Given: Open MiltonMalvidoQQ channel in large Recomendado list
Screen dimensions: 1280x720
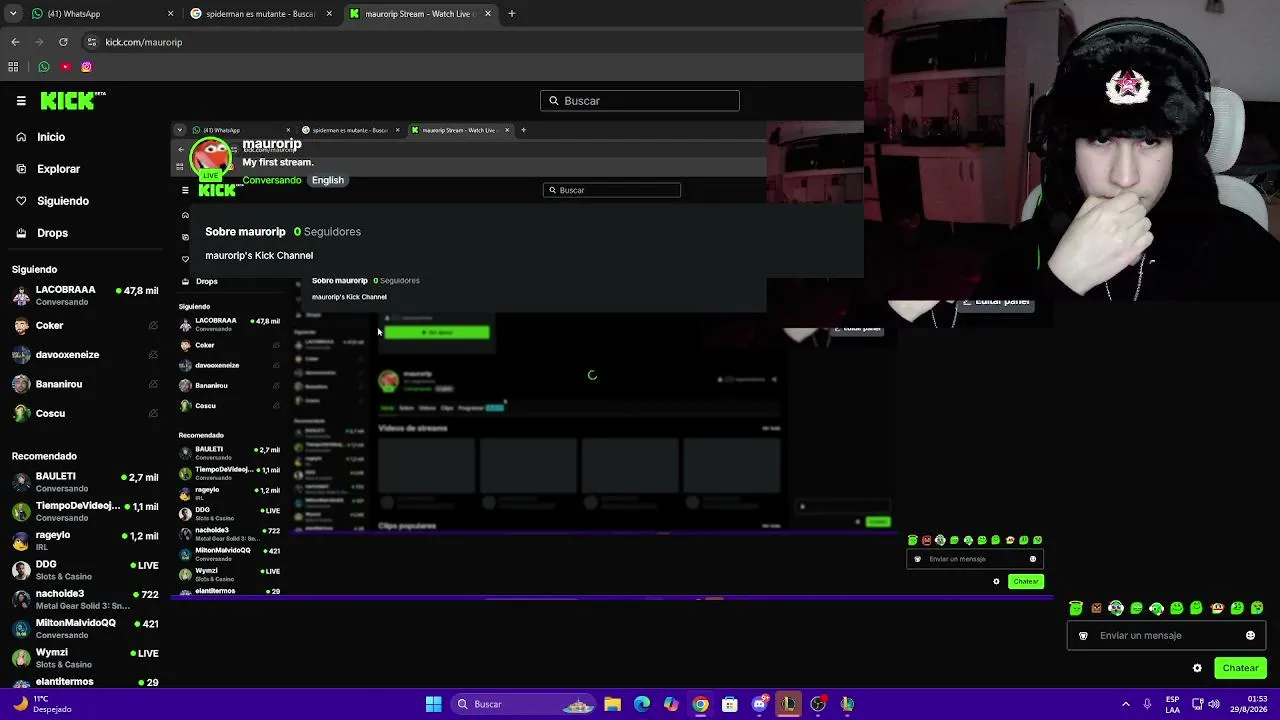Looking at the screenshot, I should [x=85, y=628].
